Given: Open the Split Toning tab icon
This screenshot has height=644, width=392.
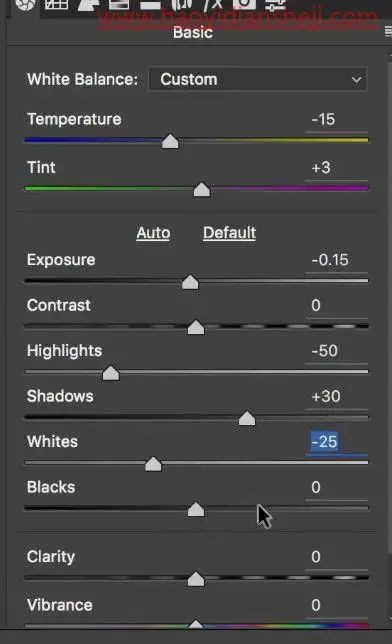Looking at the screenshot, I should (150, 5).
